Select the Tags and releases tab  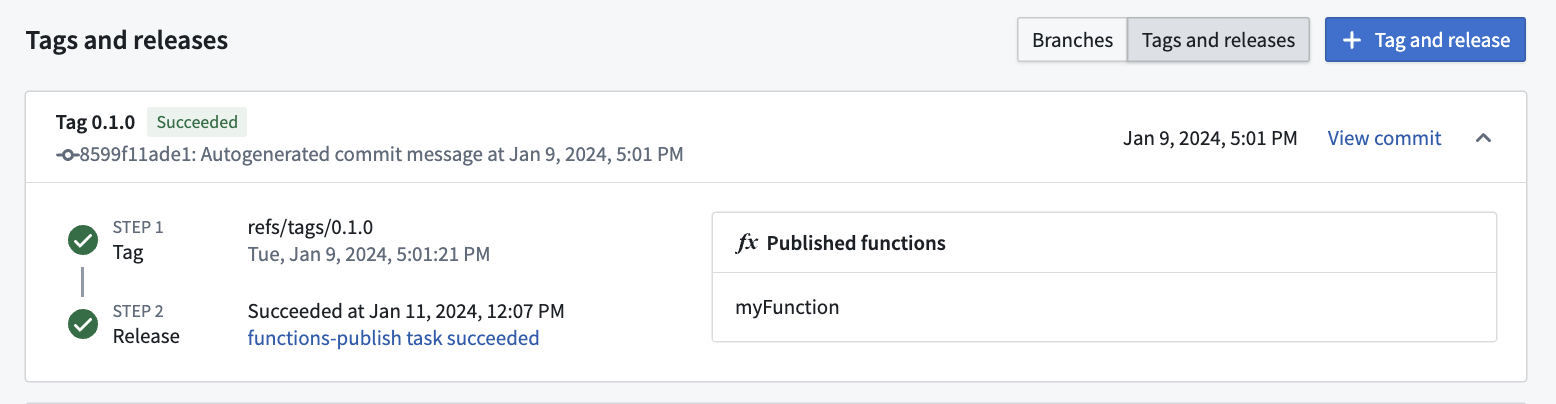(x=1218, y=40)
